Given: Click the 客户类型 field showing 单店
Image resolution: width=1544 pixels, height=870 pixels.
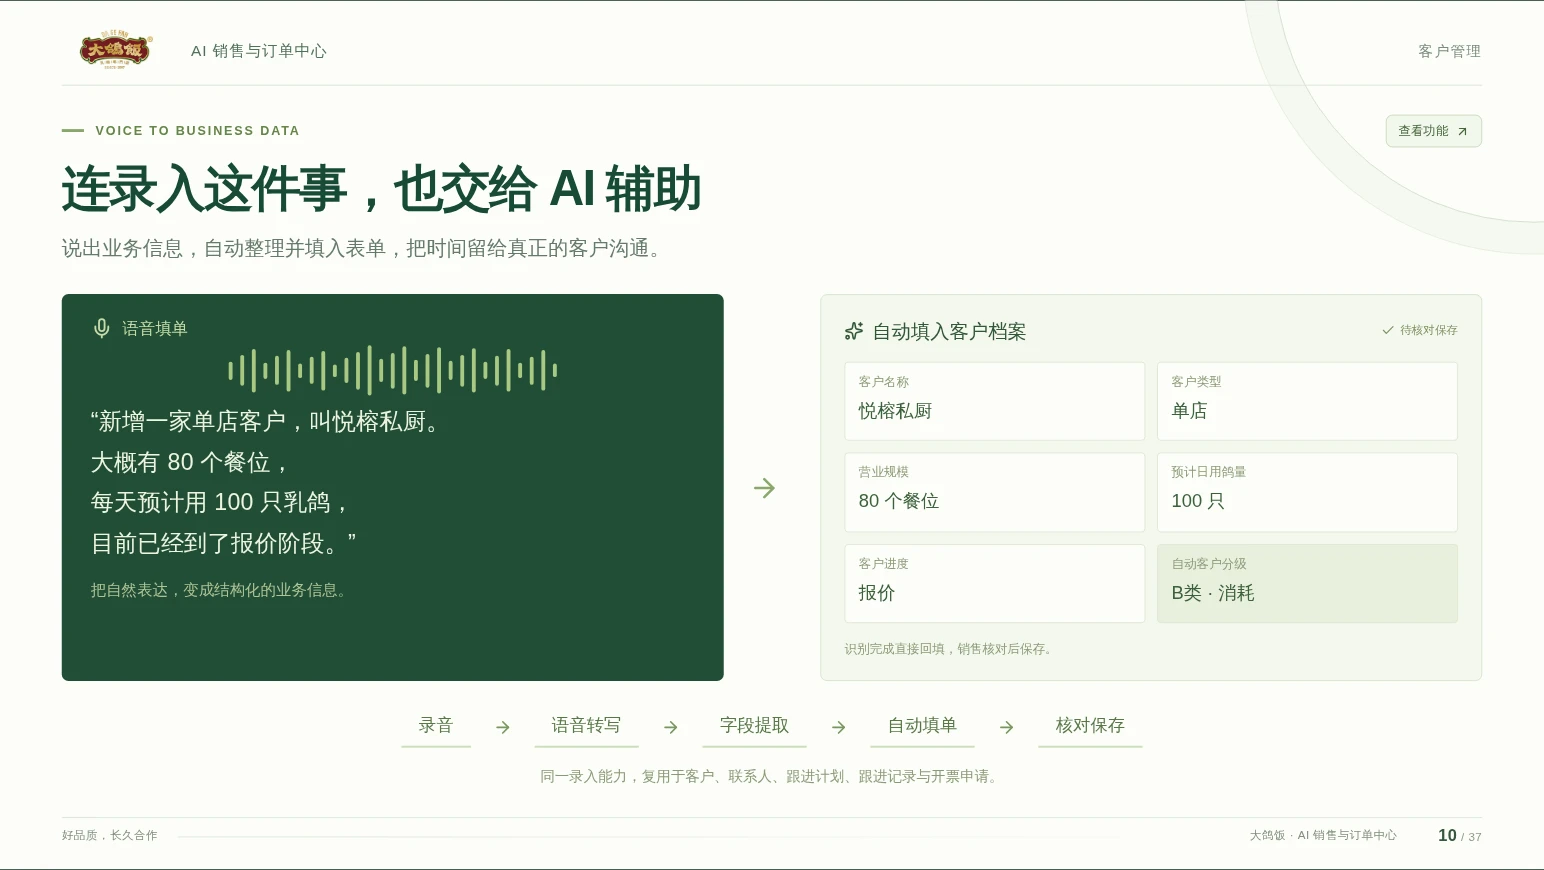Looking at the screenshot, I should point(1307,401).
